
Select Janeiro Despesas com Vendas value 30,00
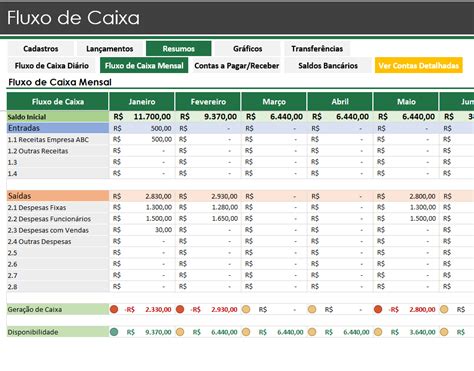(x=163, y=230)
